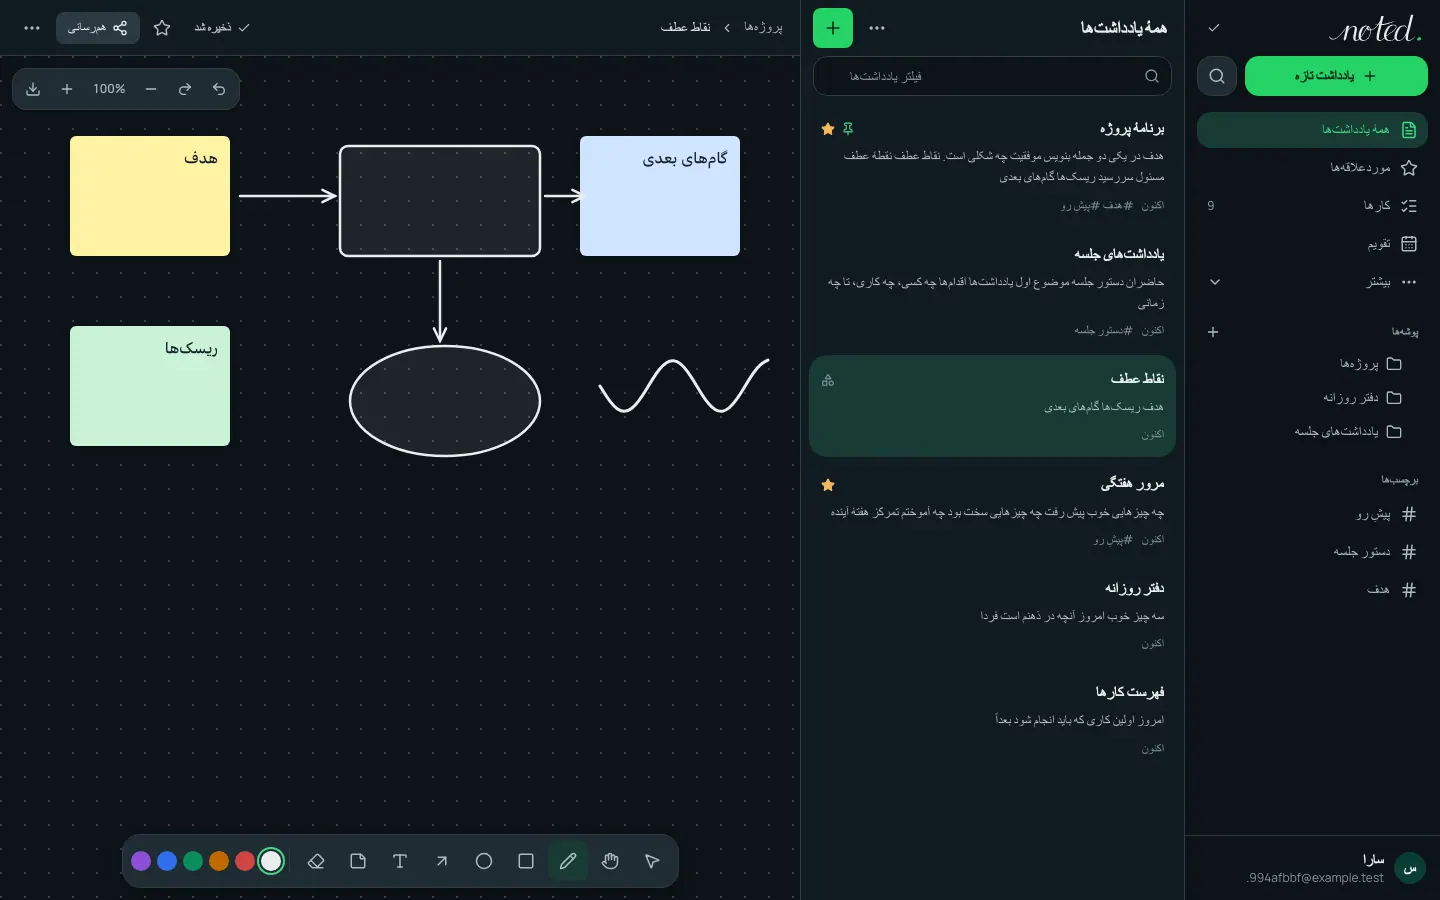Choose the sticky note tool
1440x900 pixels.
coord(358,861)
